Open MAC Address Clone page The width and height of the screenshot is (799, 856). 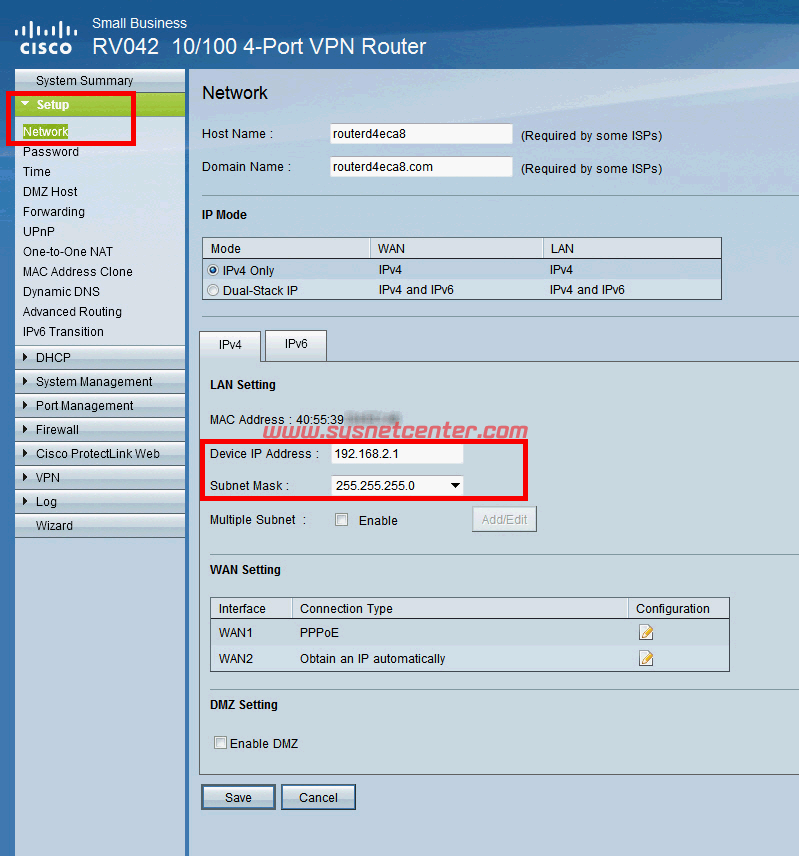pyautogui.click(x=77, y=271)
